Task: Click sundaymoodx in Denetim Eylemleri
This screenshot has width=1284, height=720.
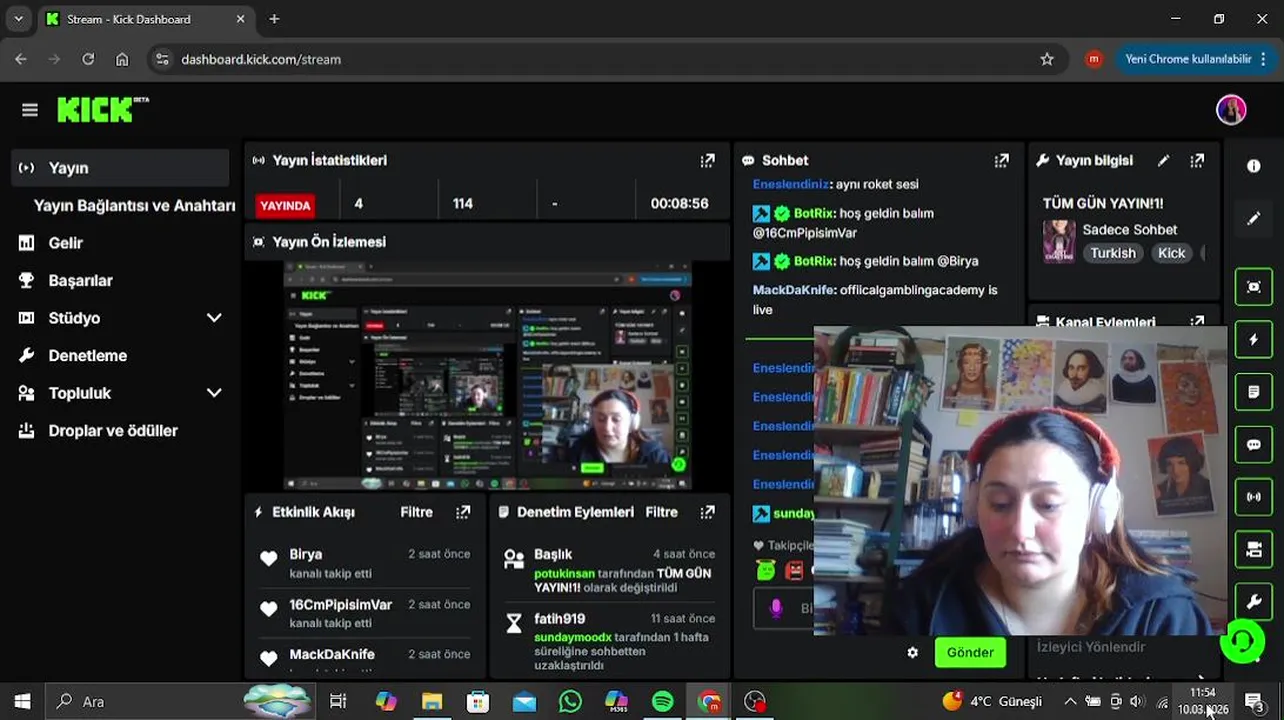Action: 572,637
